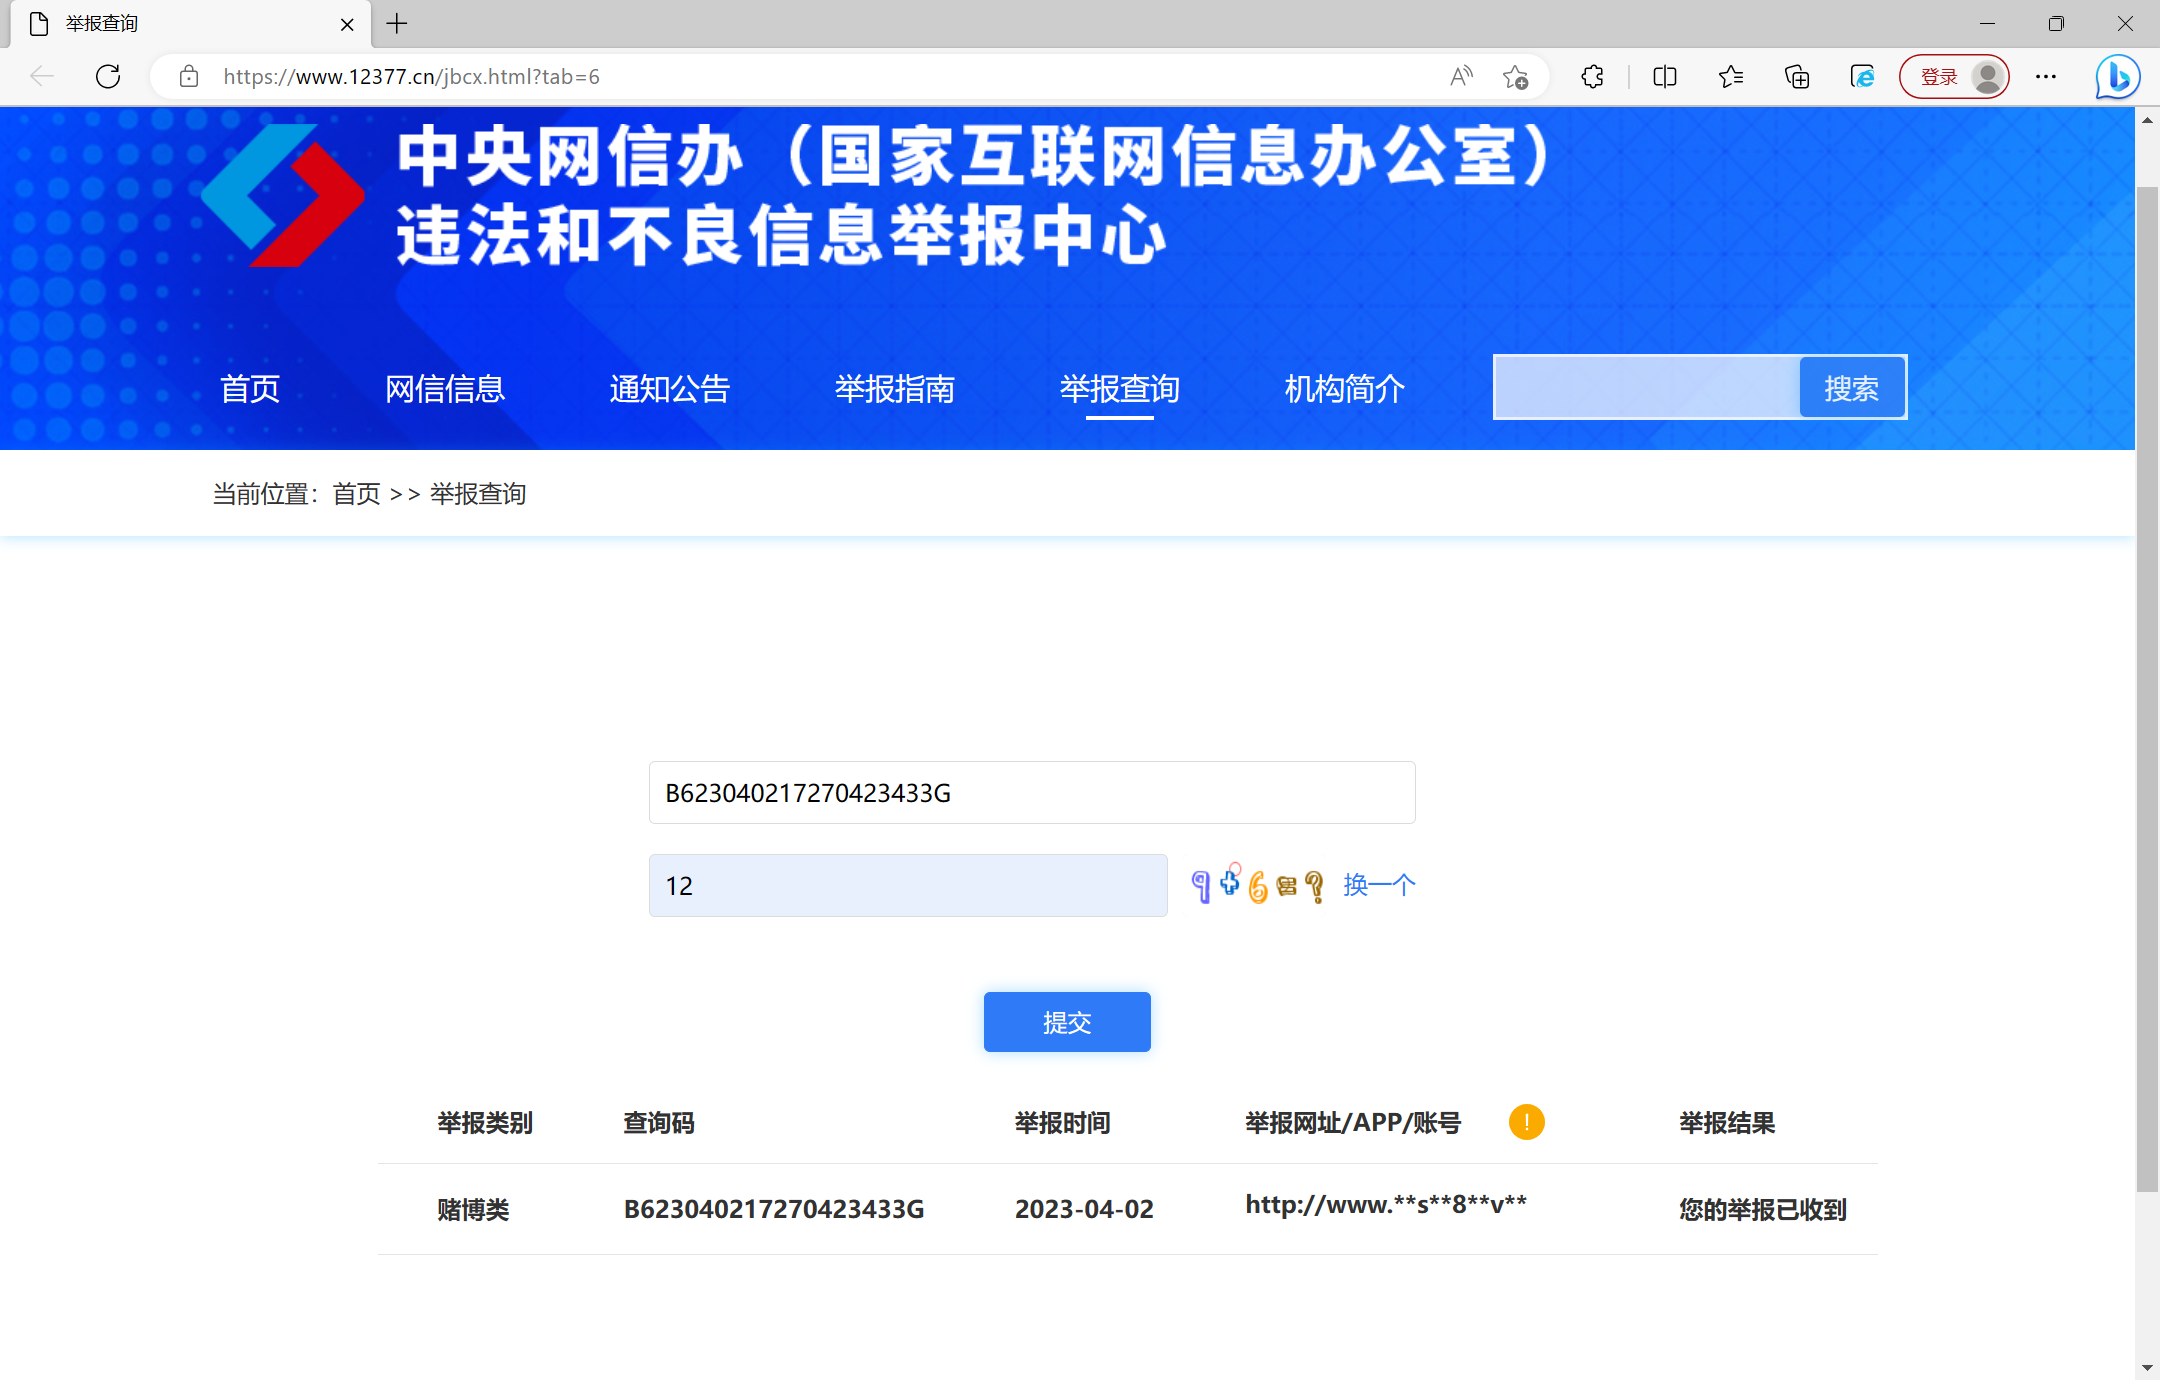Open the 通知公告 navigation item
Screen dimensions: 2160x1380
pyautogui.click(x=669, y=389)
